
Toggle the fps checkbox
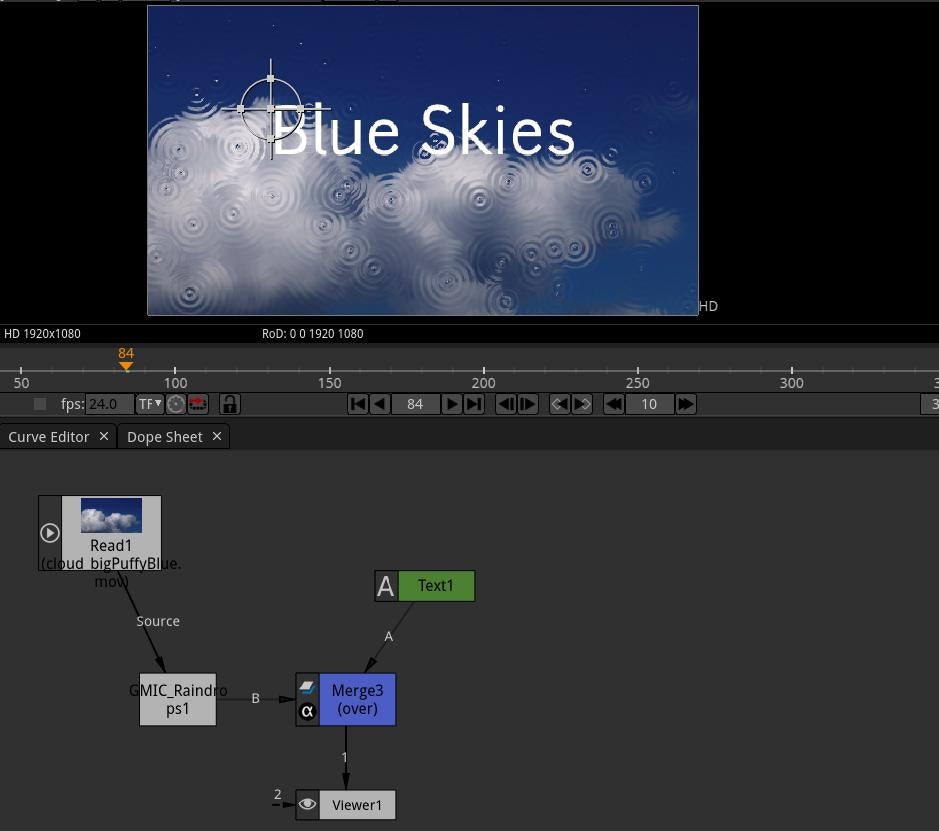pos(40,404)
